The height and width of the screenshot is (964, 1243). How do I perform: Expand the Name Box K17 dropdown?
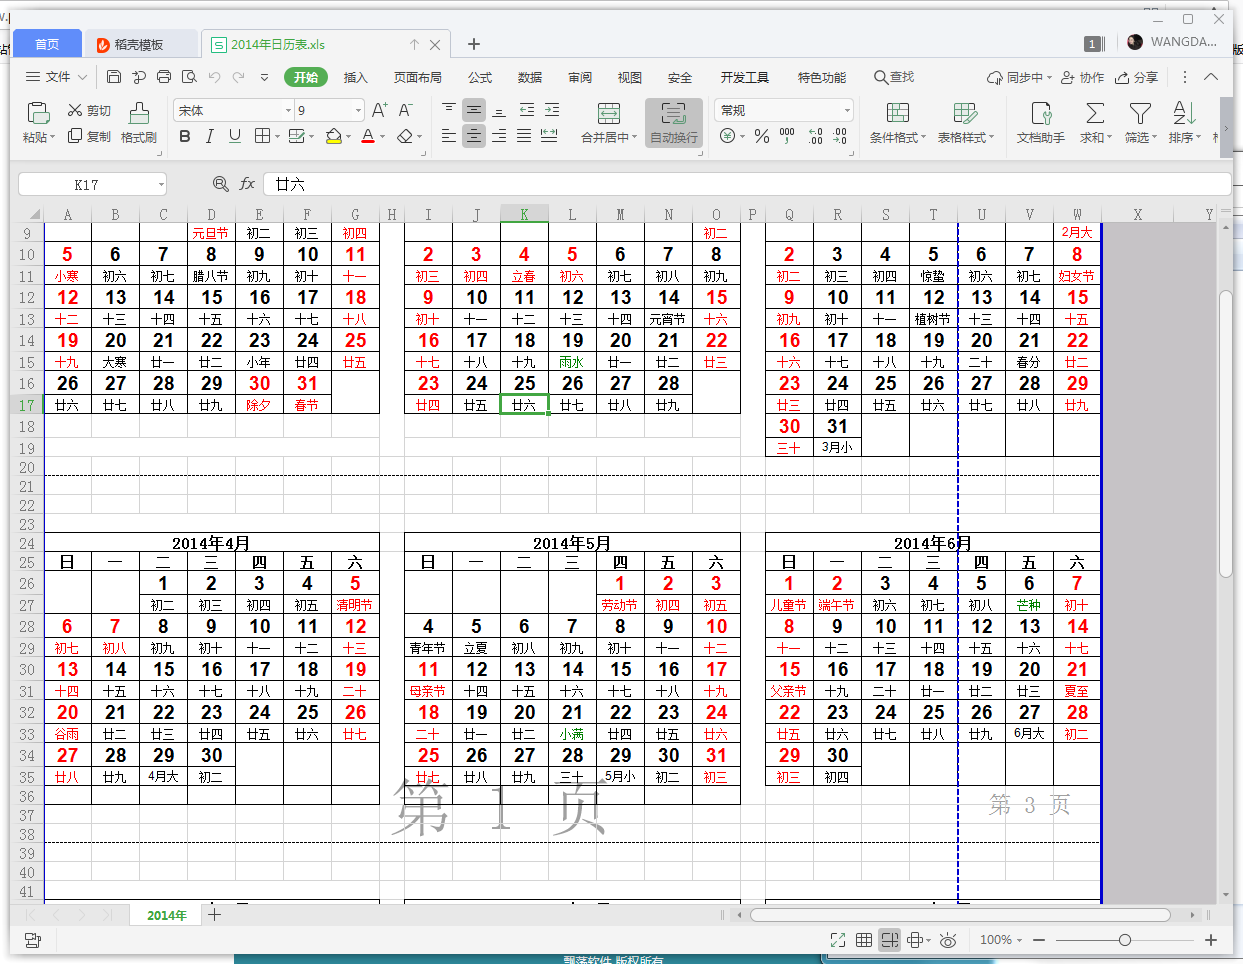pos(160,185)
